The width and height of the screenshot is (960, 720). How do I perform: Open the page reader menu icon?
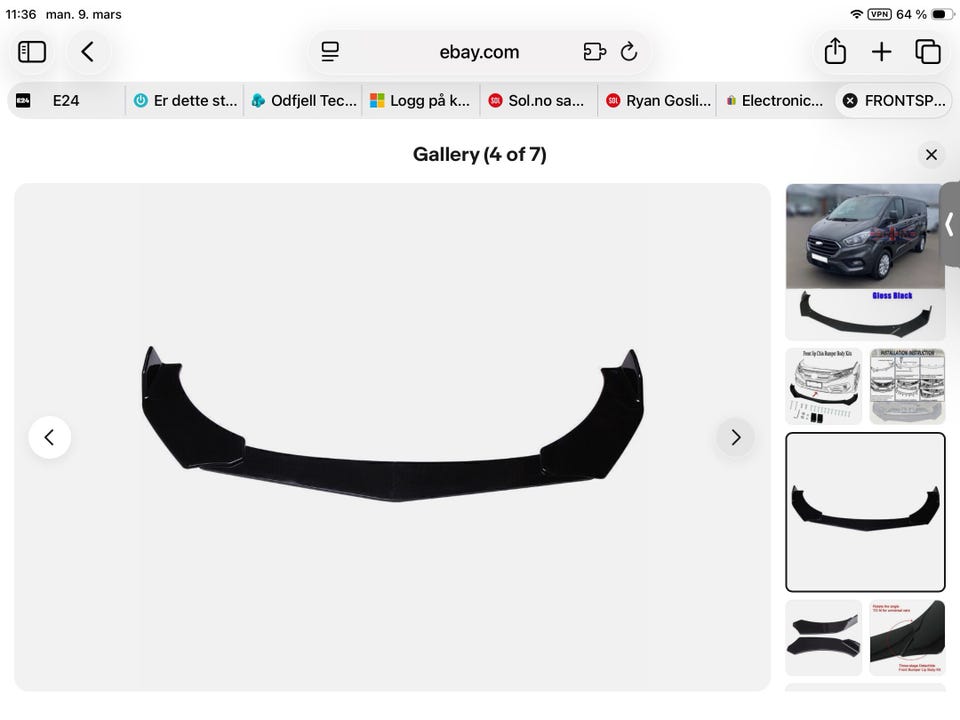click(330, 52)
